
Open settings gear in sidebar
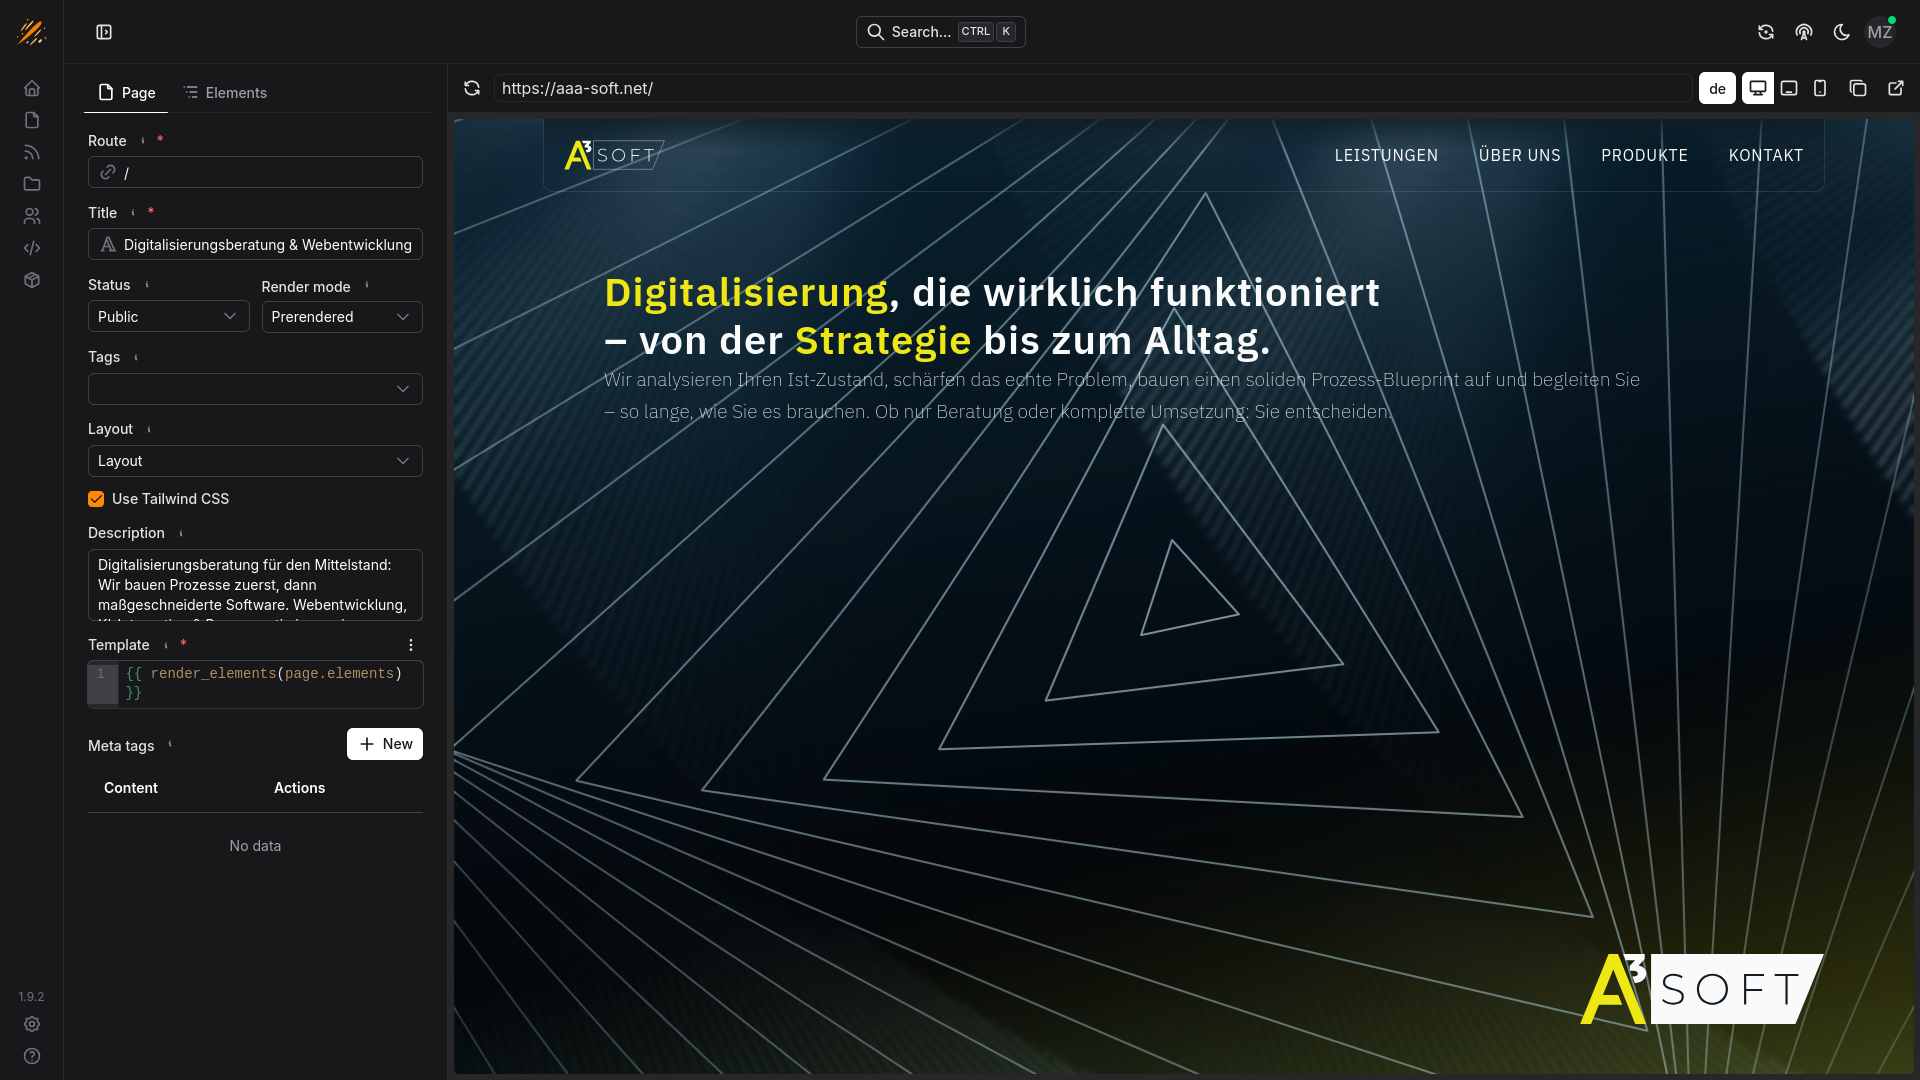pyautogui.click(x=32, y=1024)
